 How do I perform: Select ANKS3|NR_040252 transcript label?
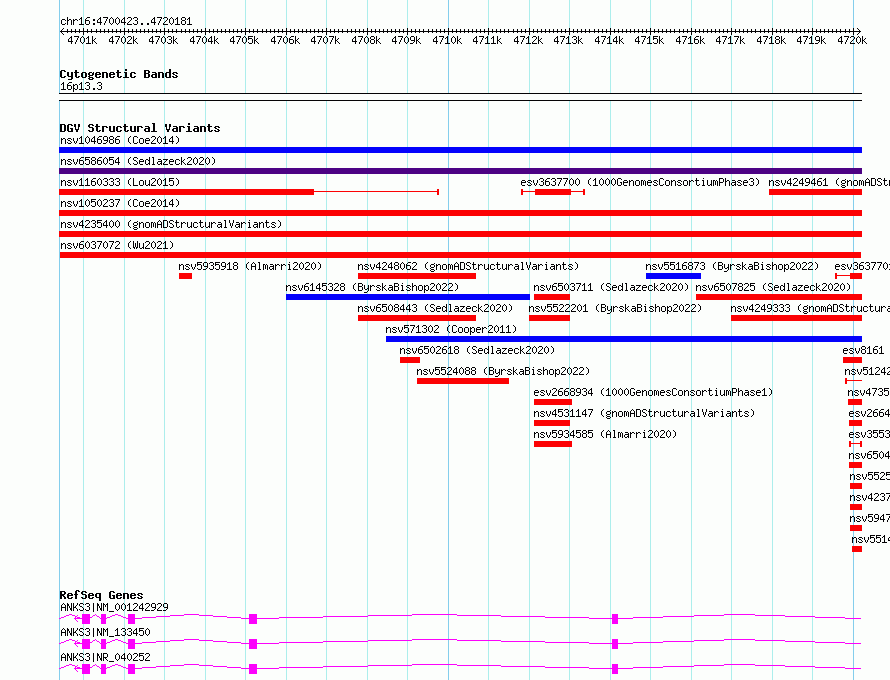tap(105, 657)
